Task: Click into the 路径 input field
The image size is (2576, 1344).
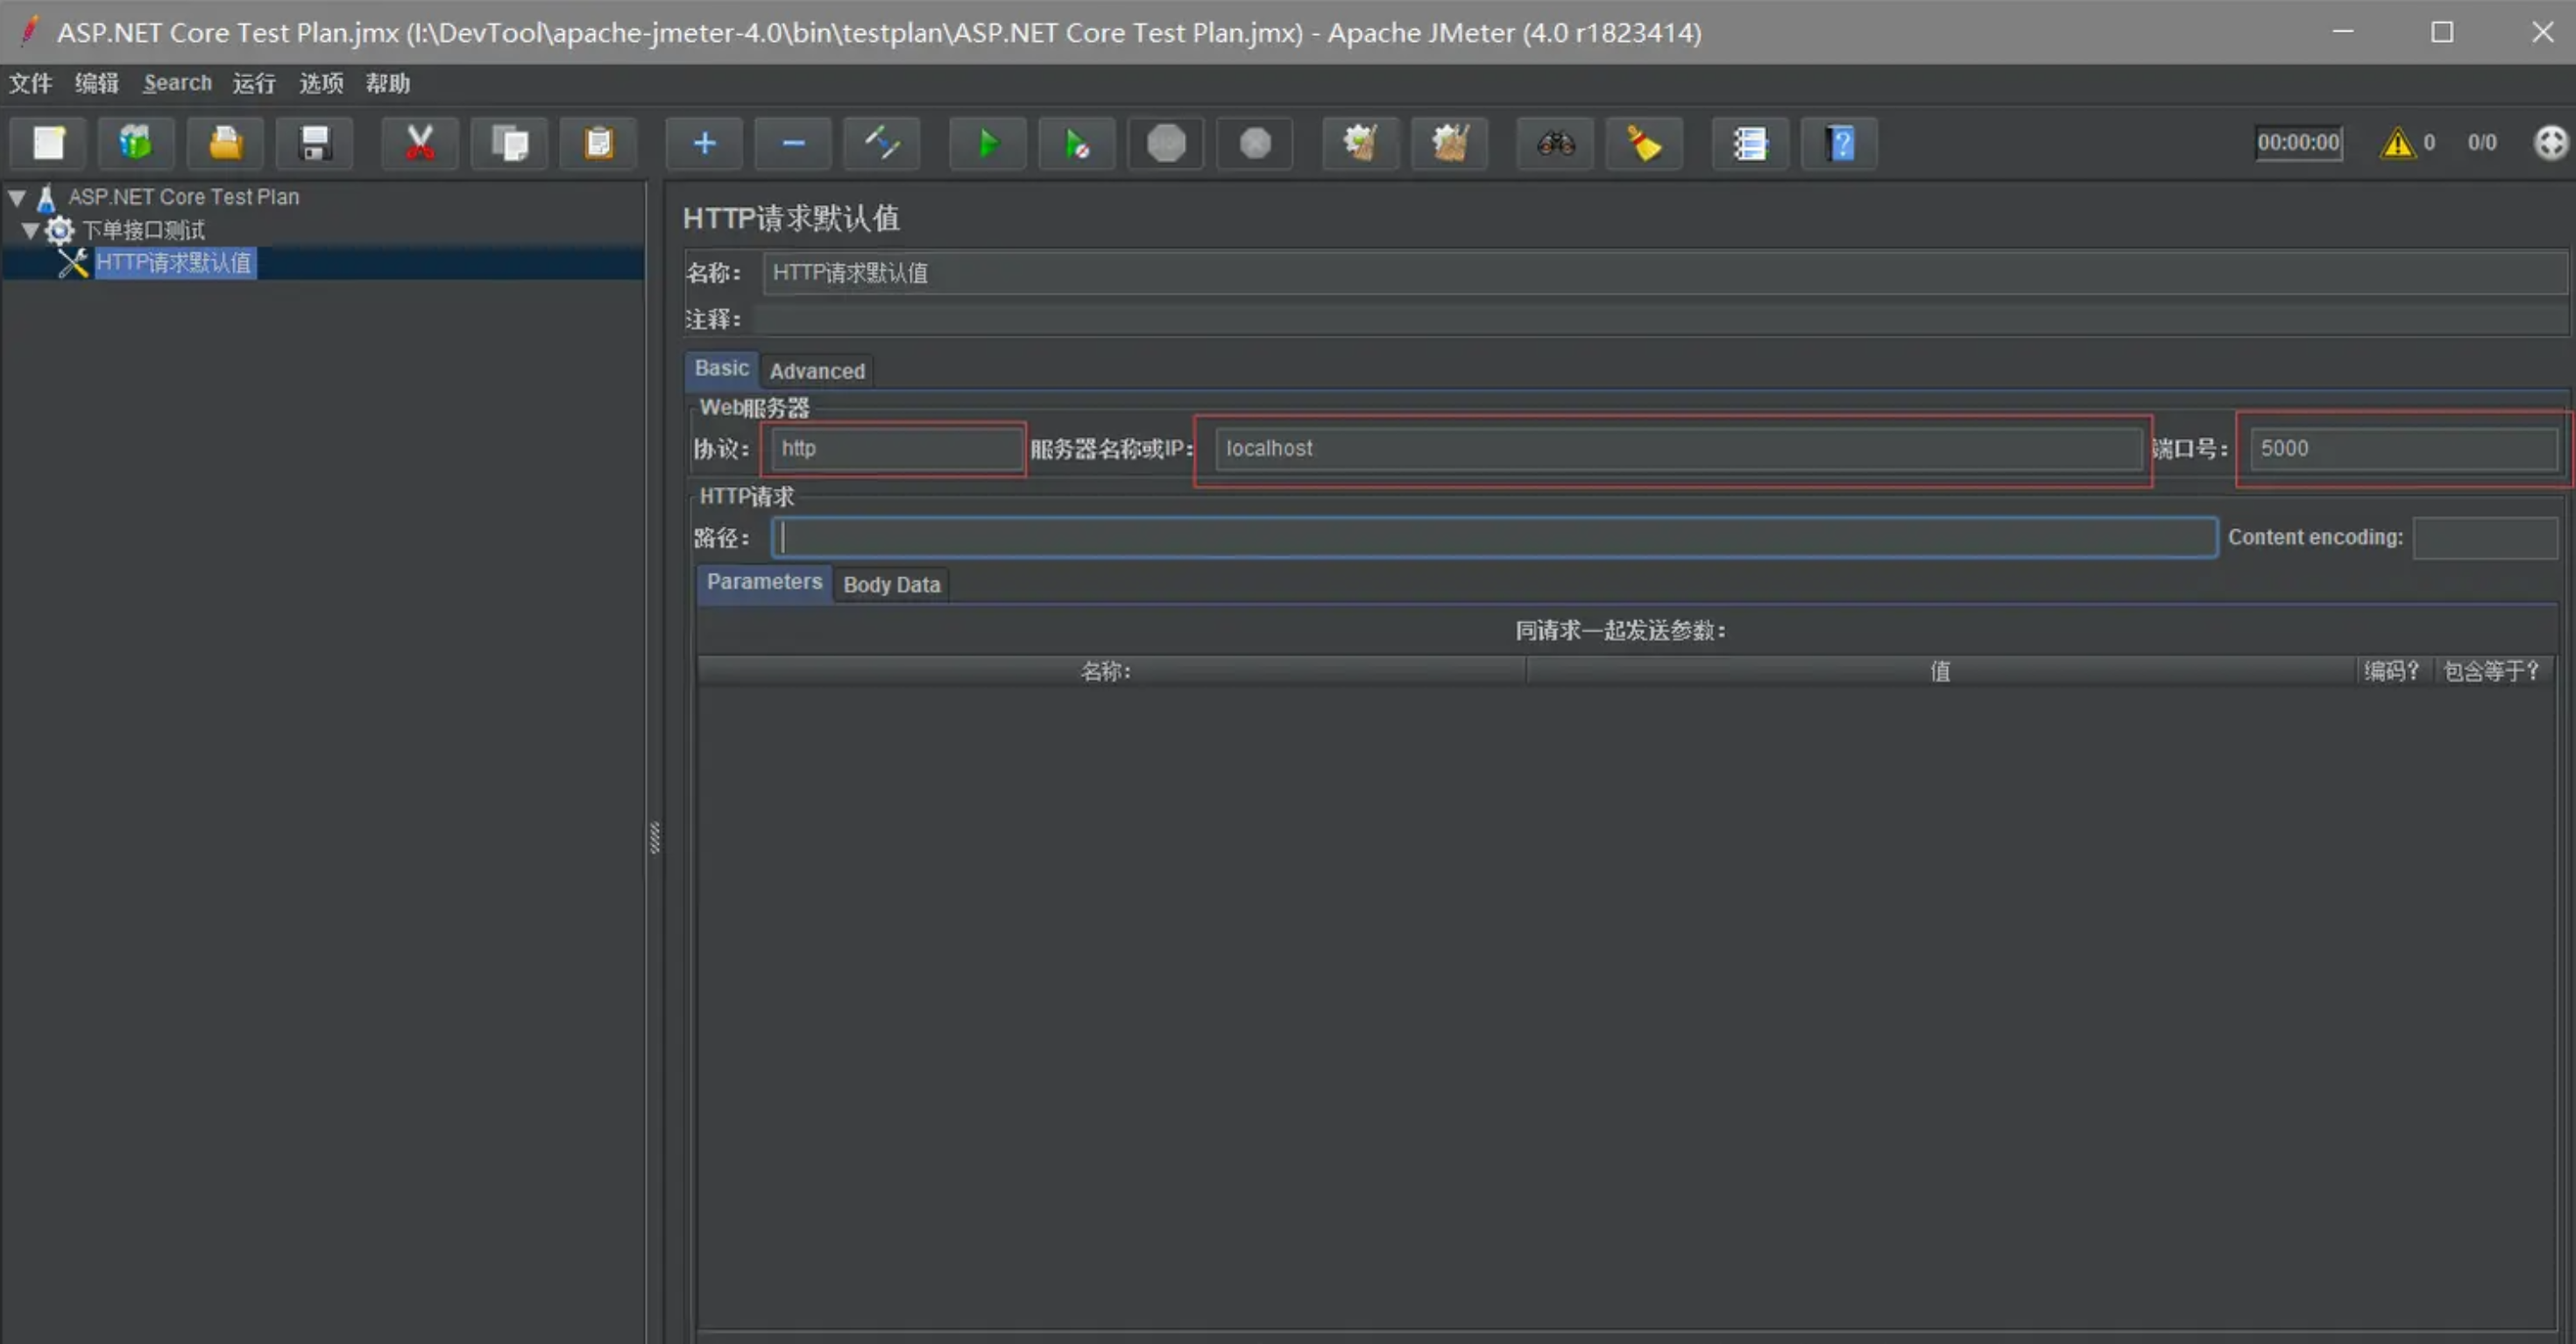Action: tap(1494, 536)
